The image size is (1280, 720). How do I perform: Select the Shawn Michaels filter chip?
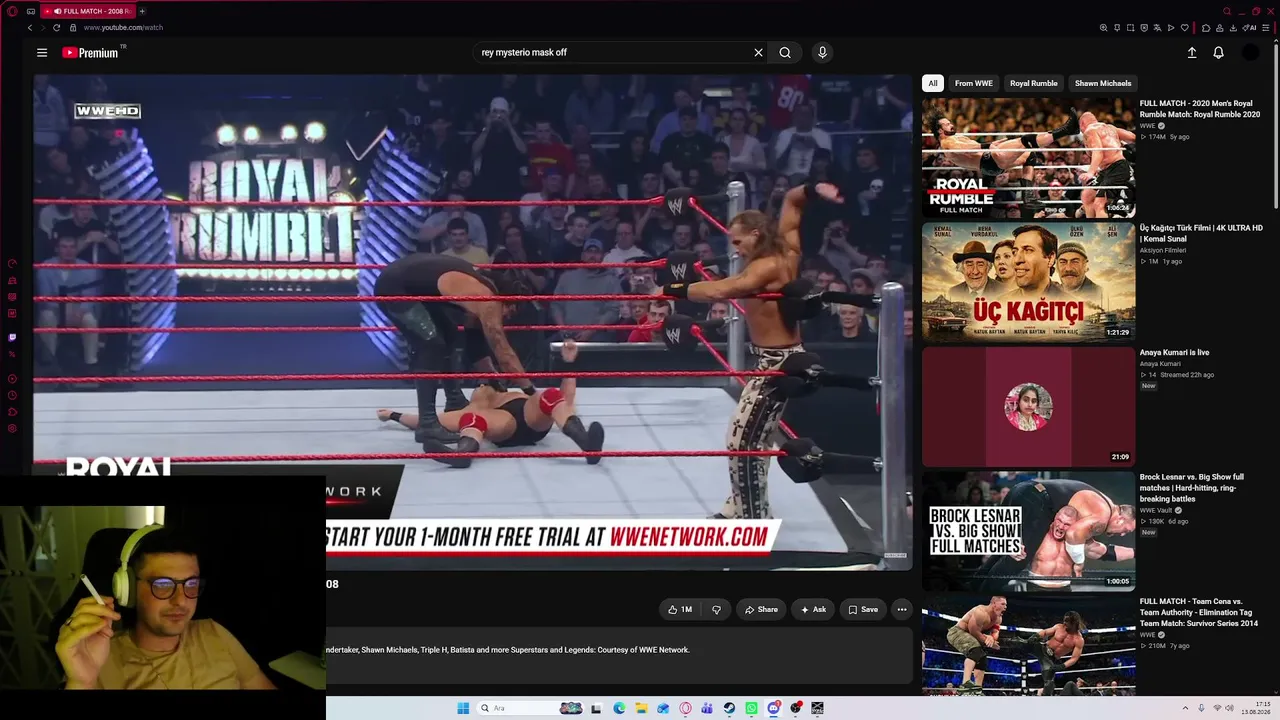pyautogui.click(x=1103, y=83)
